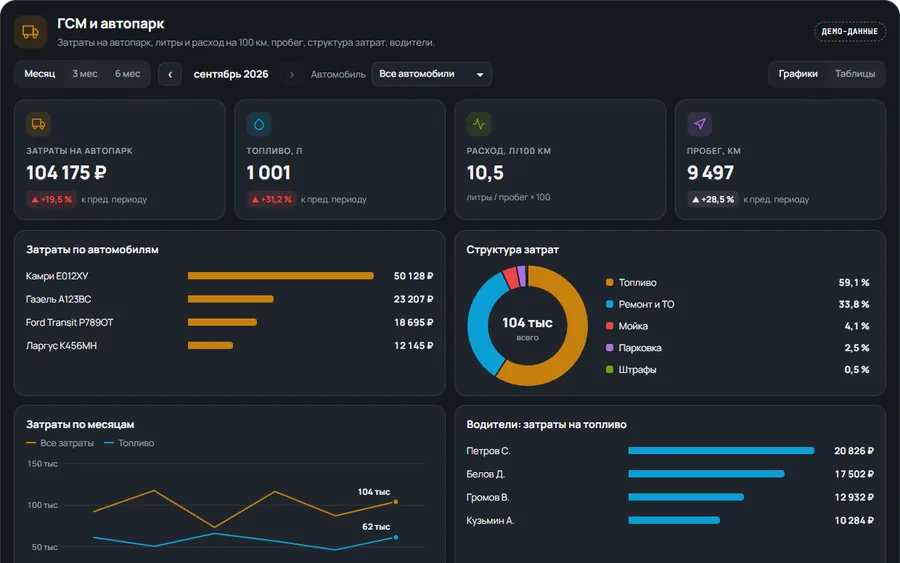This screenshot has height=563, width=900.
Task: Click the 104 тыс endpoint on orange line
Action: coord(395,502)
